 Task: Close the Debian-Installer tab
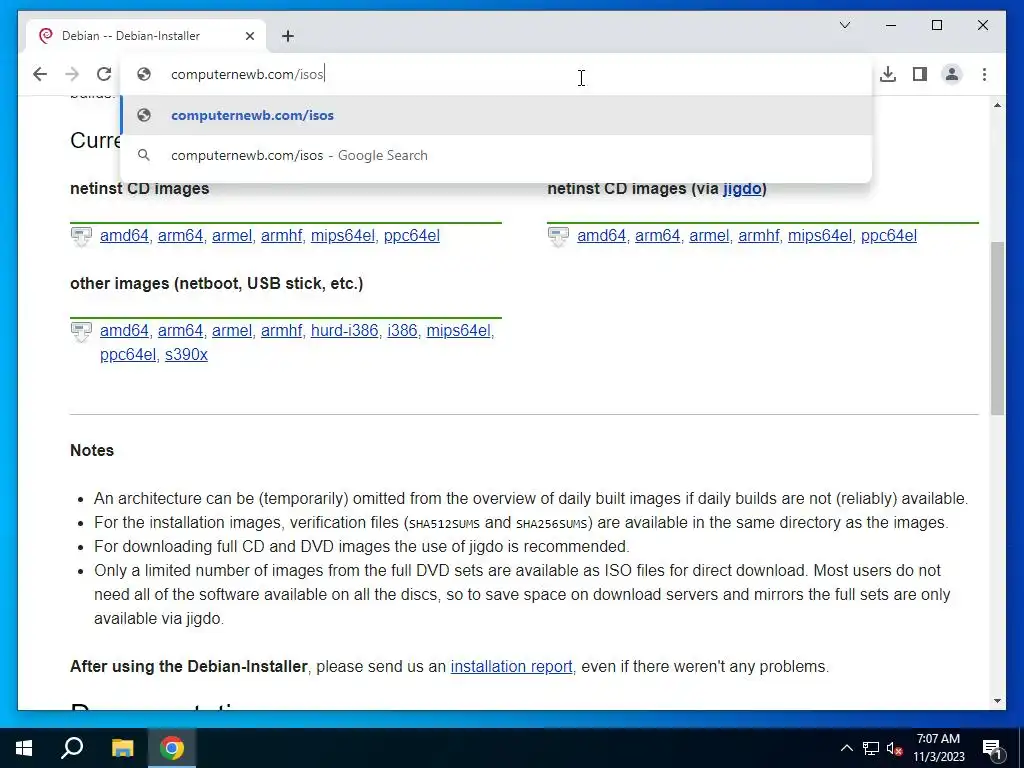249,36
